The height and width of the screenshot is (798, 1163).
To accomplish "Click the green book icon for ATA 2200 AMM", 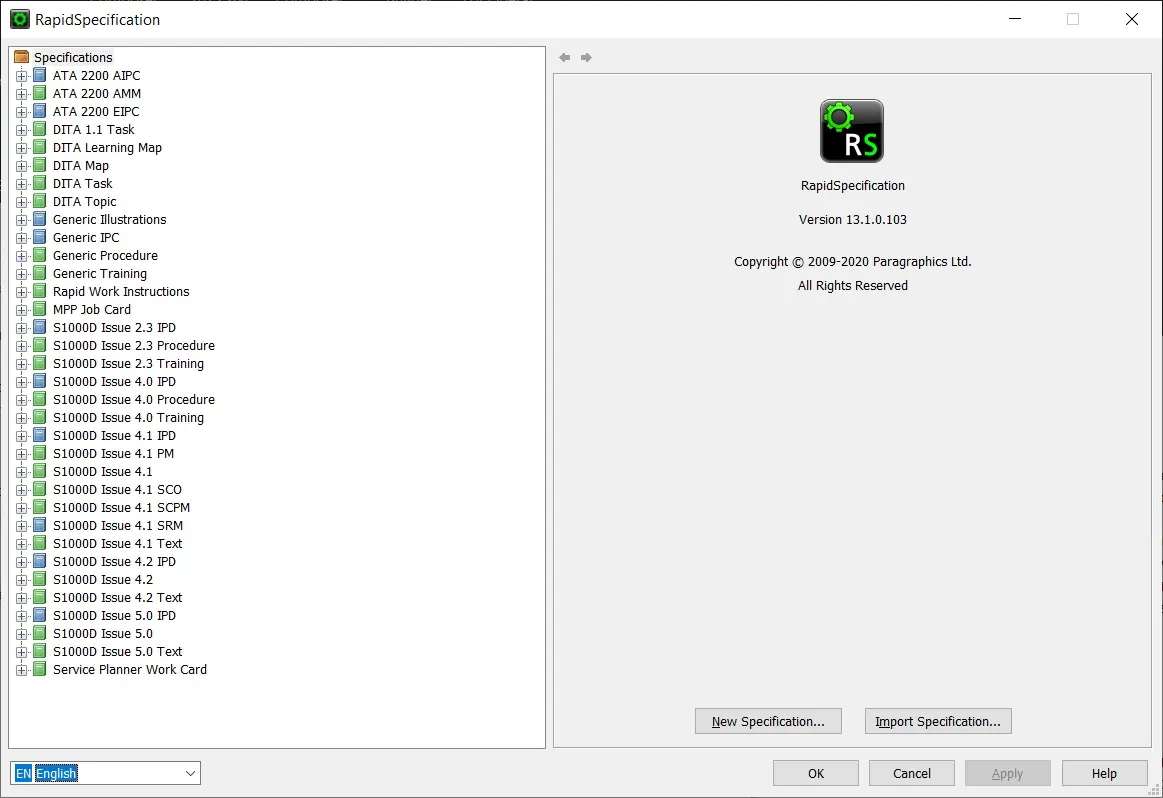I will (40, 93).
